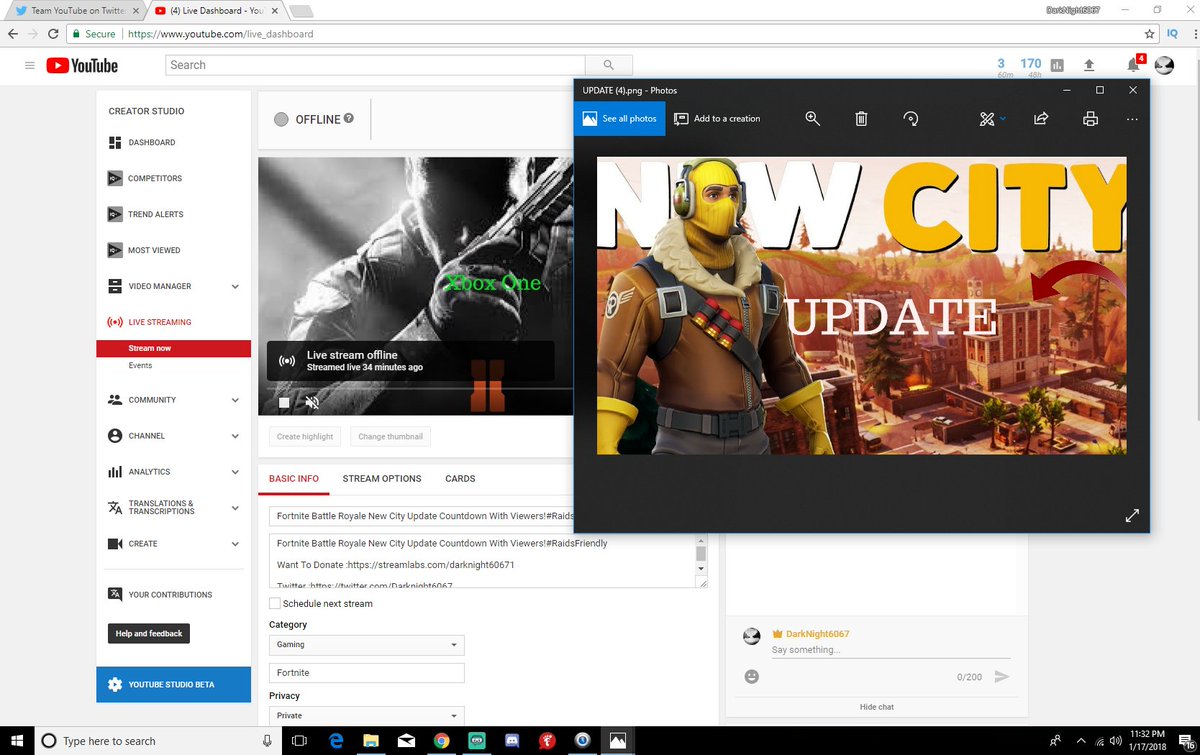Open the Category dropdown showing Gaming
1200x755 pixels.
[367, 645]
